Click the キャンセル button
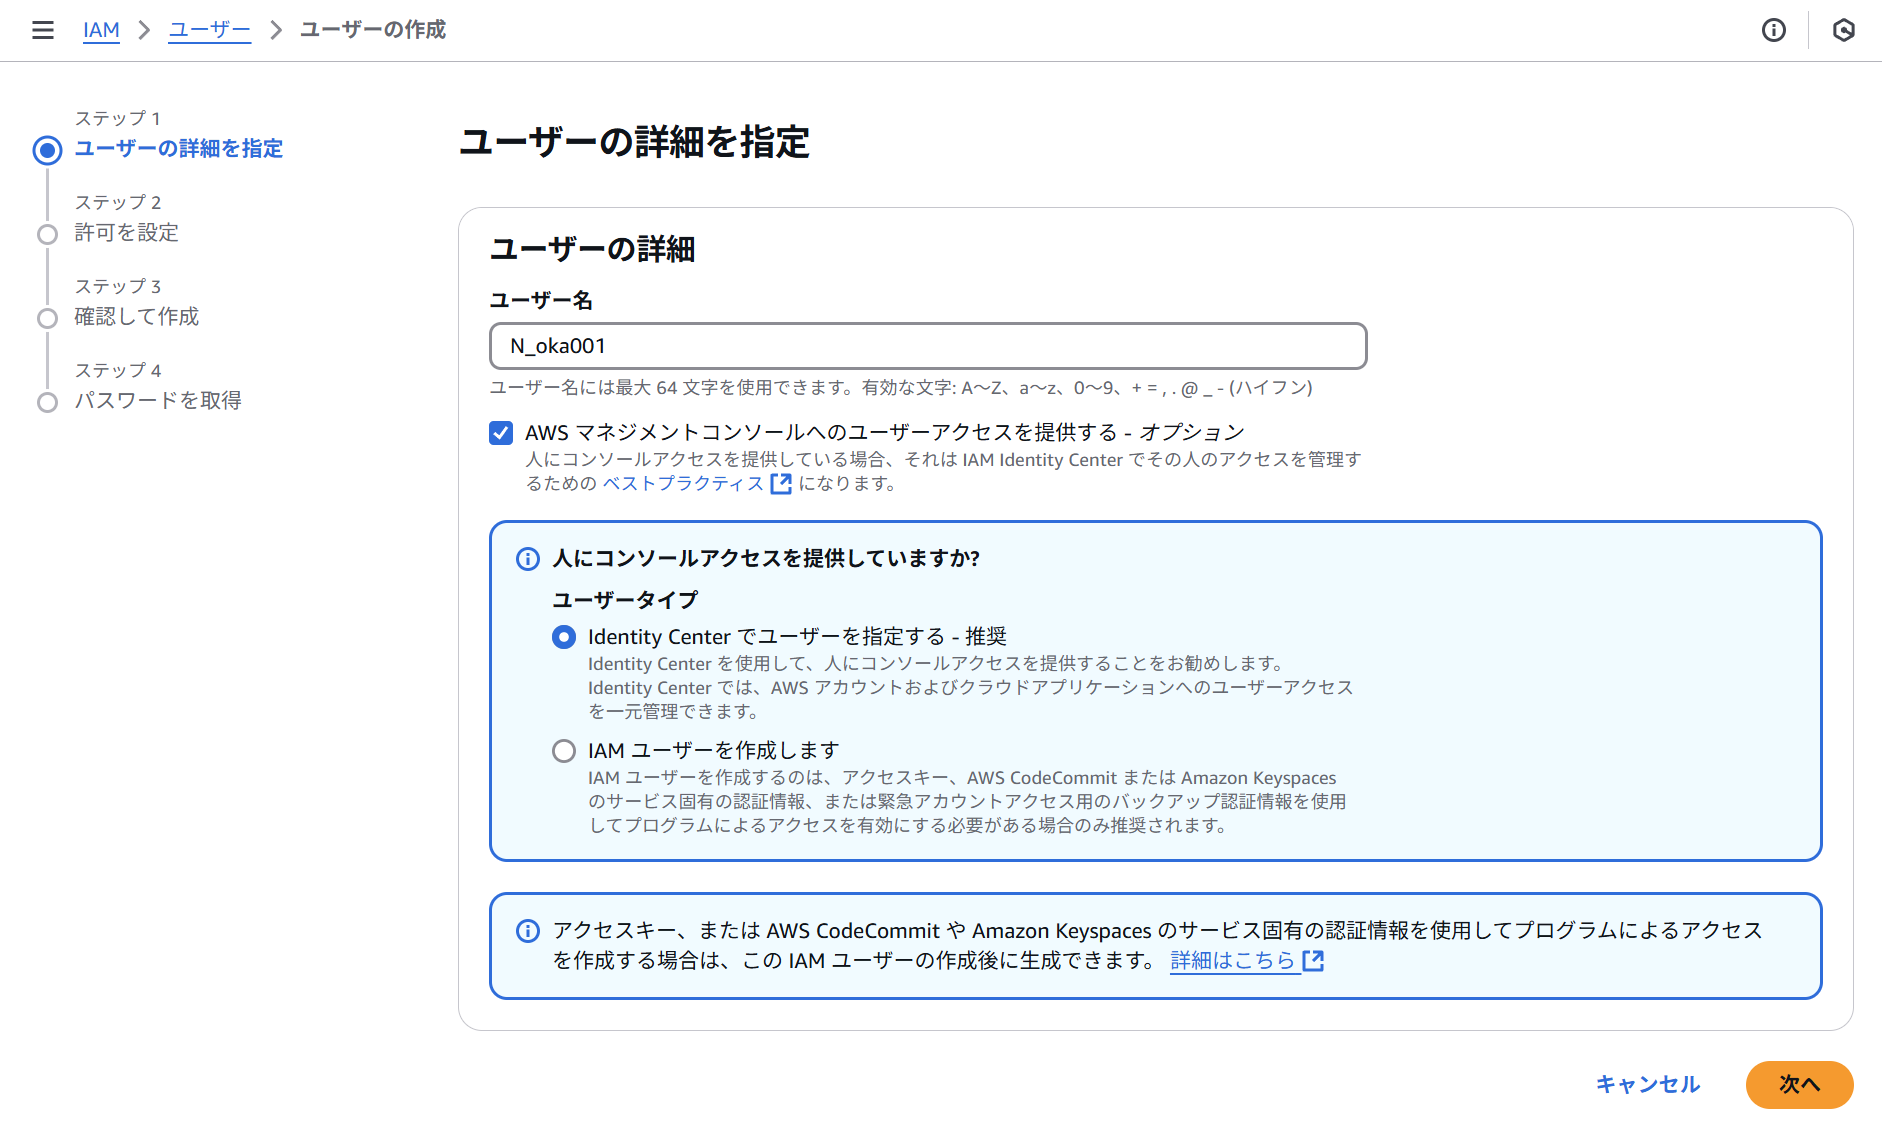The height and width of the screenshot is (1137, 1882). (x=1648, y=1085)
